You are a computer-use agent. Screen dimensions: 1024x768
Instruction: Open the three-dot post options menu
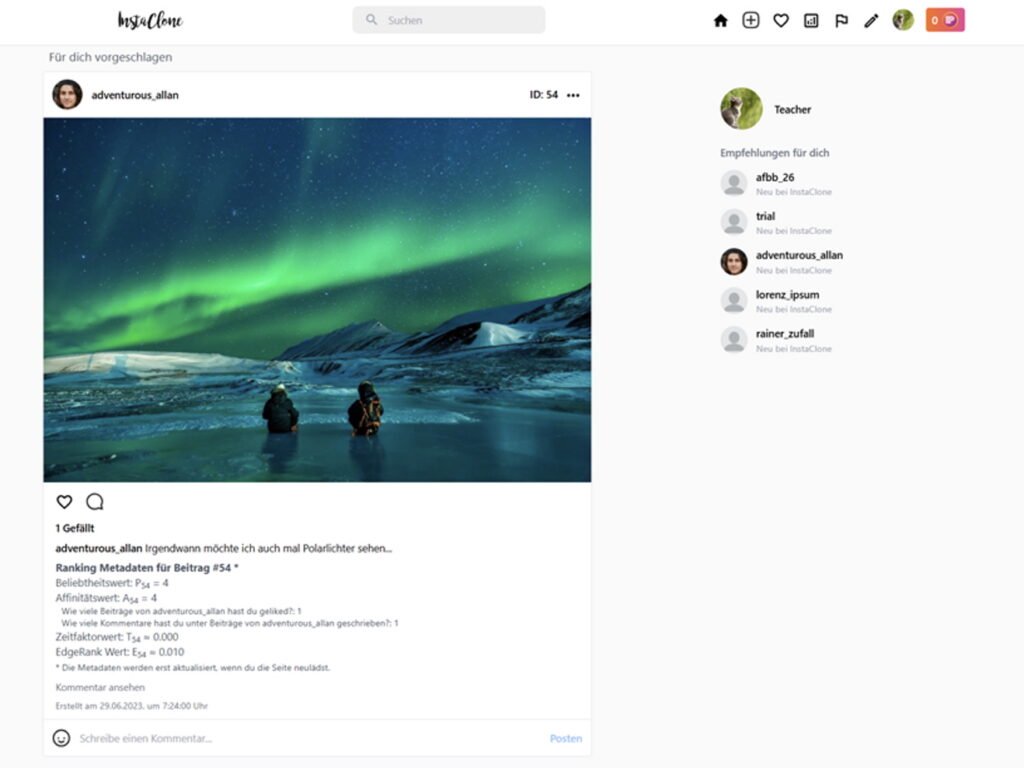(x=573, y=95)
